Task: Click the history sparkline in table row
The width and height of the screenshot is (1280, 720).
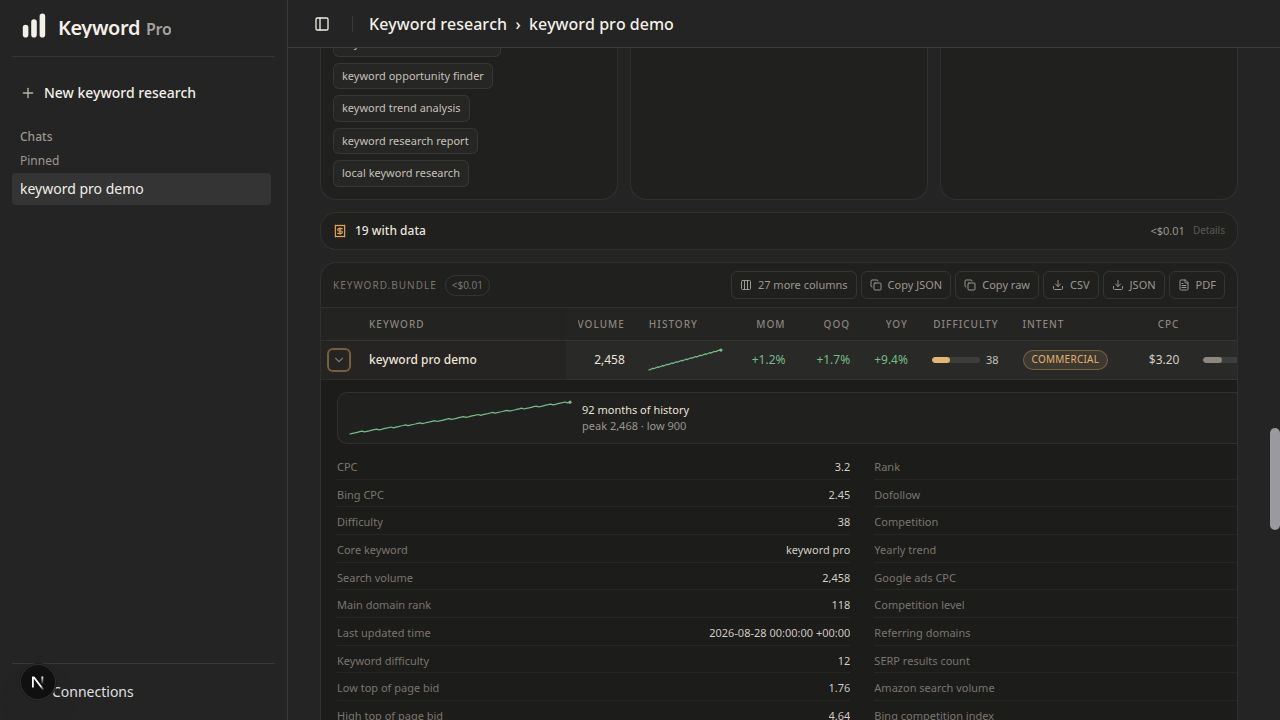Action: click(x=685, y=360)
